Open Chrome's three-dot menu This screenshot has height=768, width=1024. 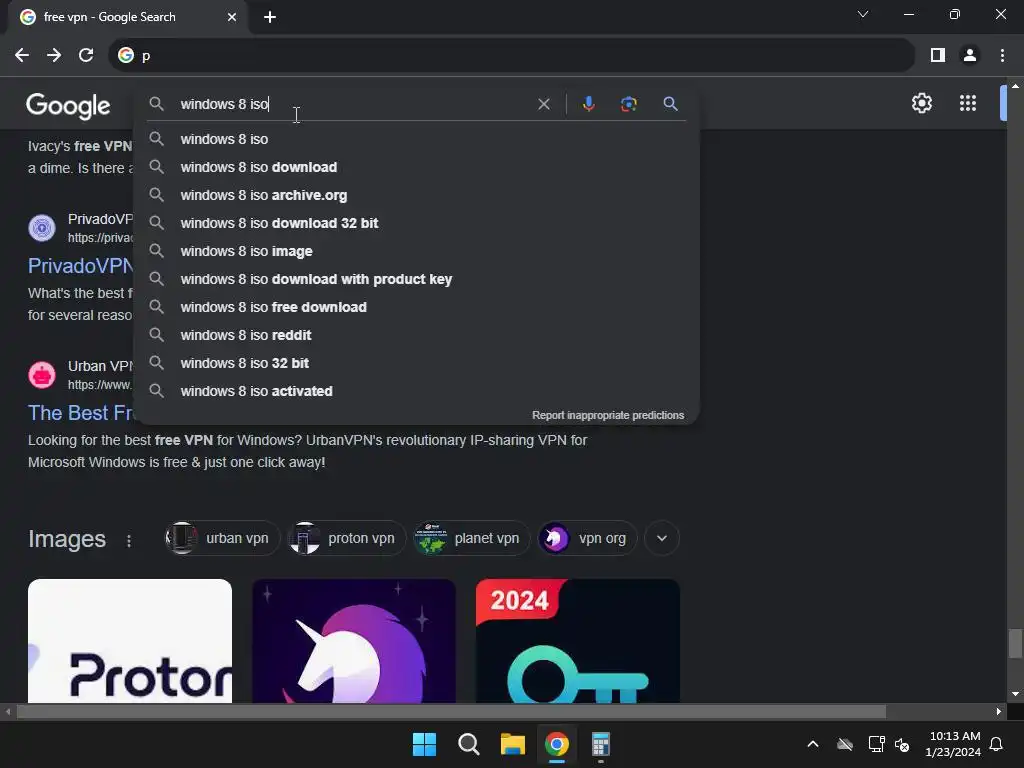[1002, 56]
